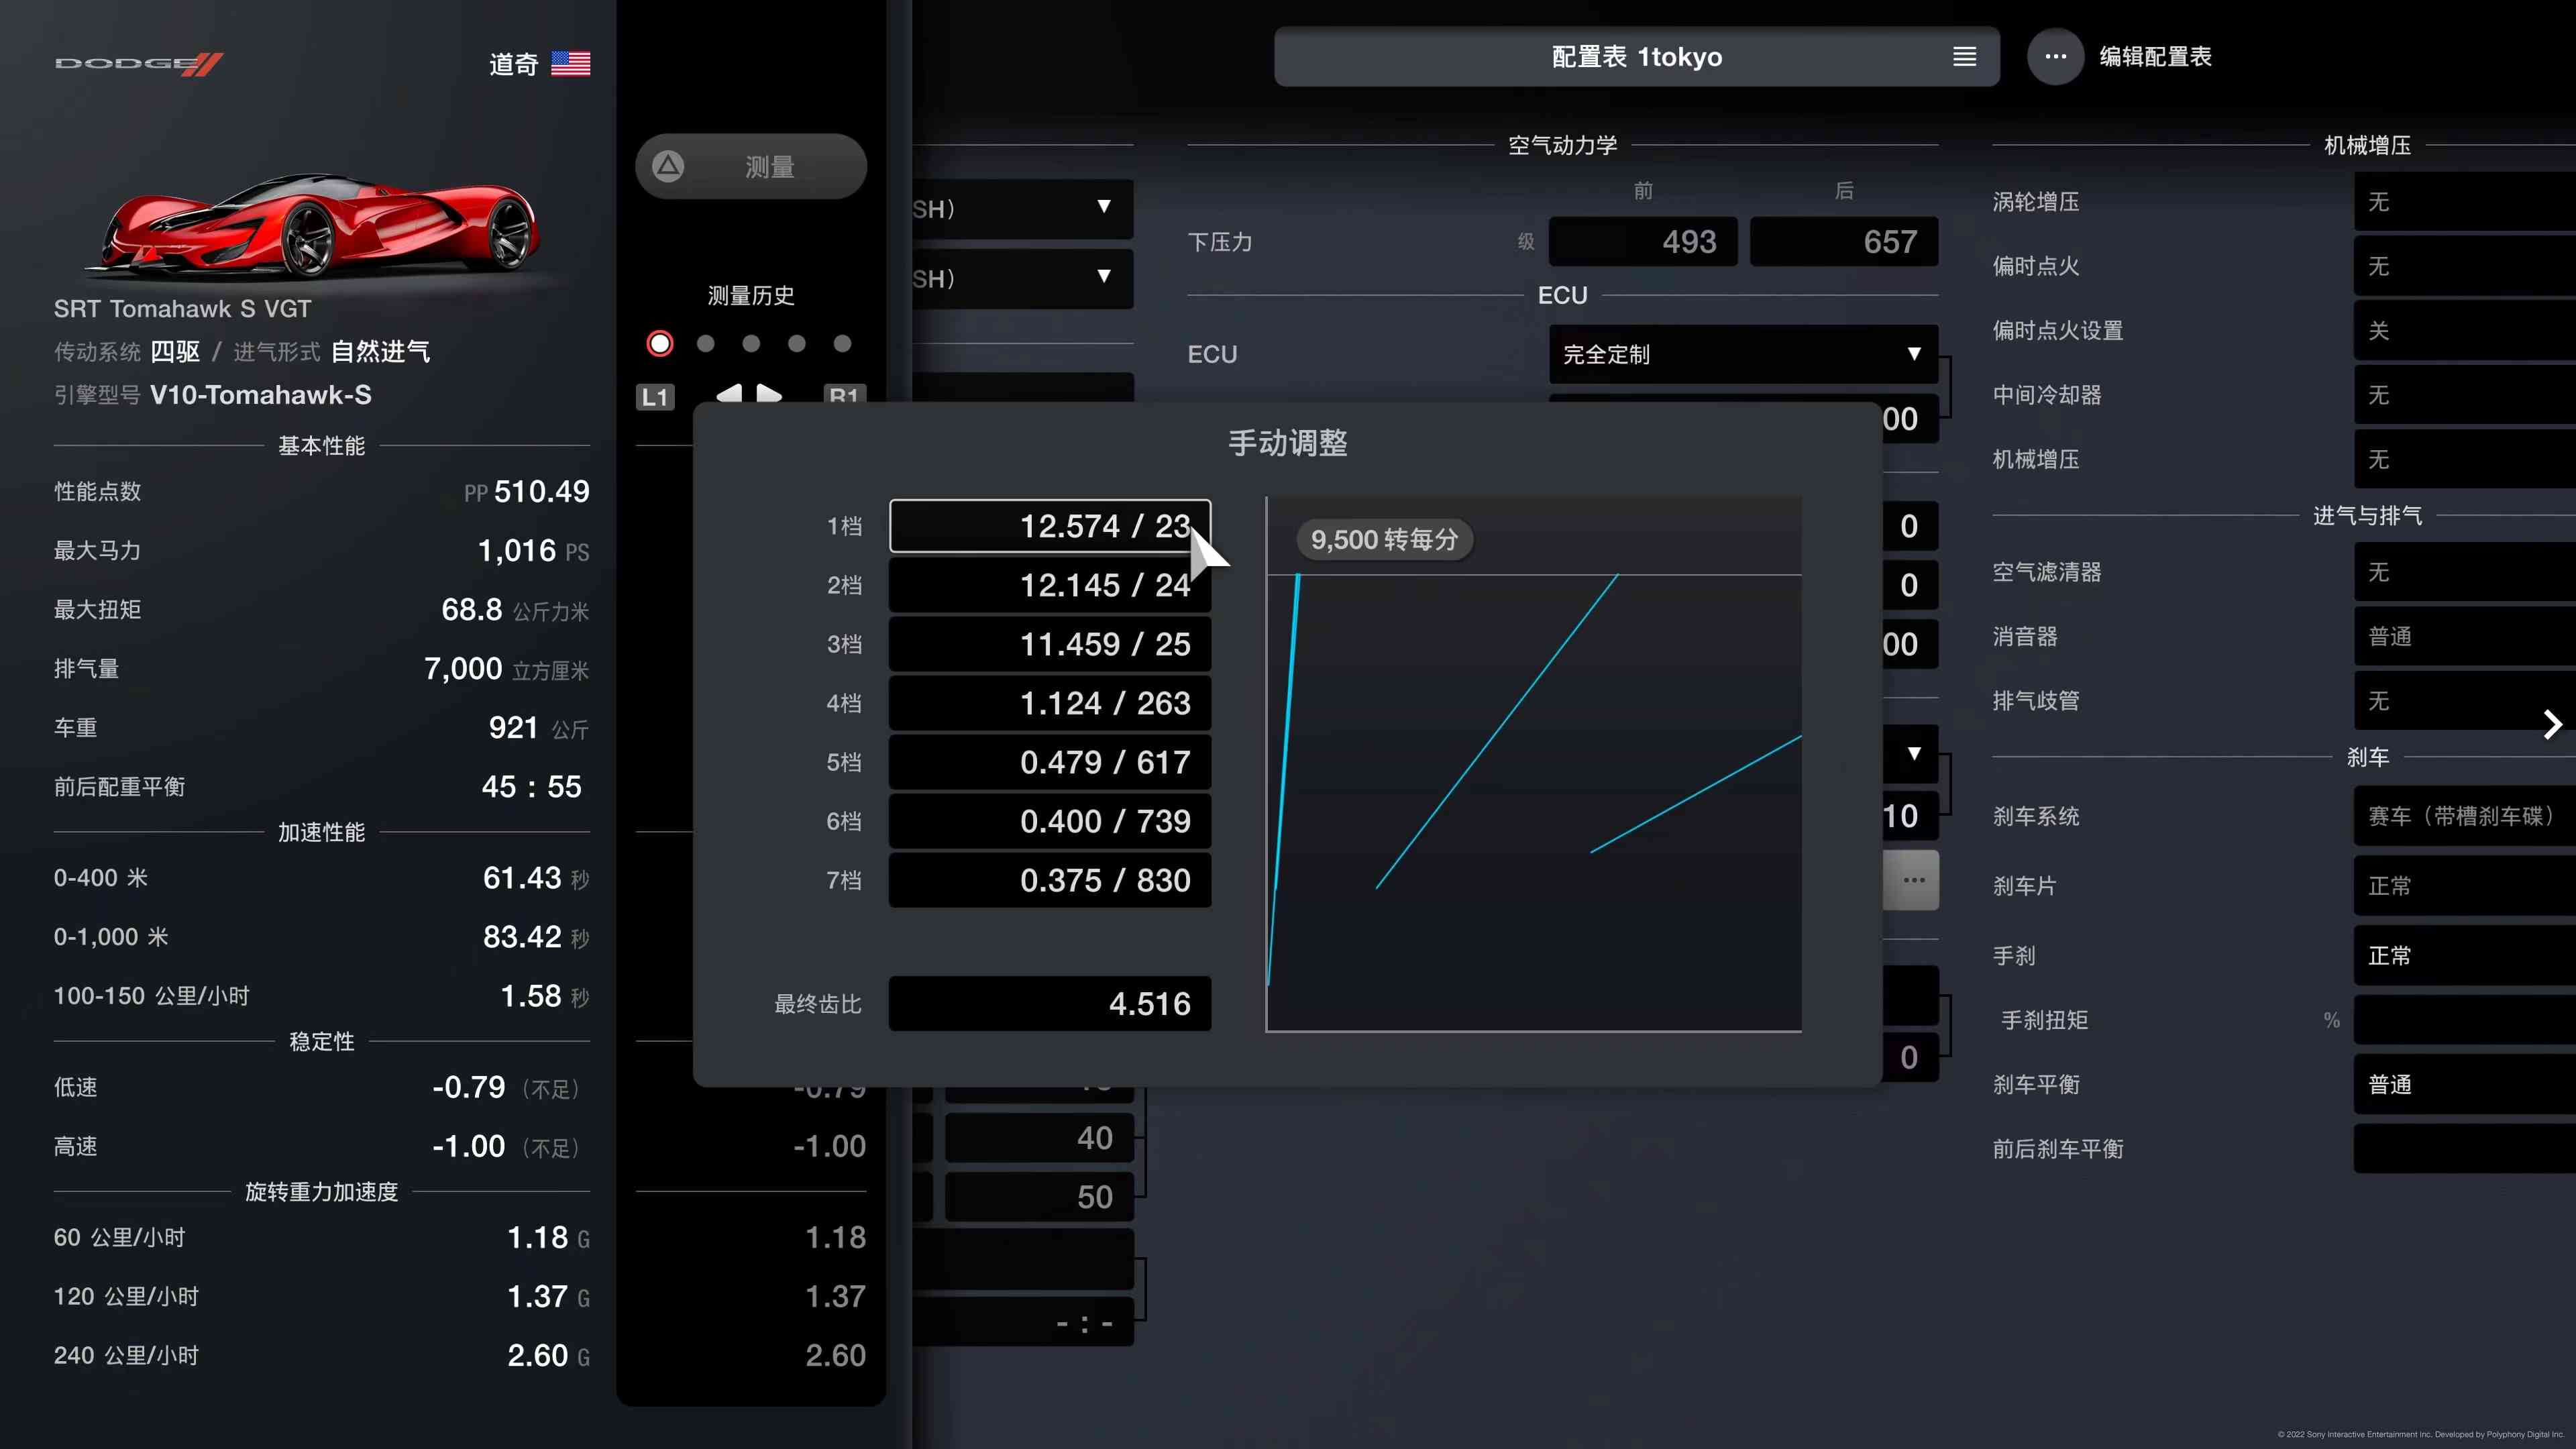Select 3rd gear ratio 11.459 / 25 field
This screenshot has width=2576, height=1449.
tap(1050, 644)
